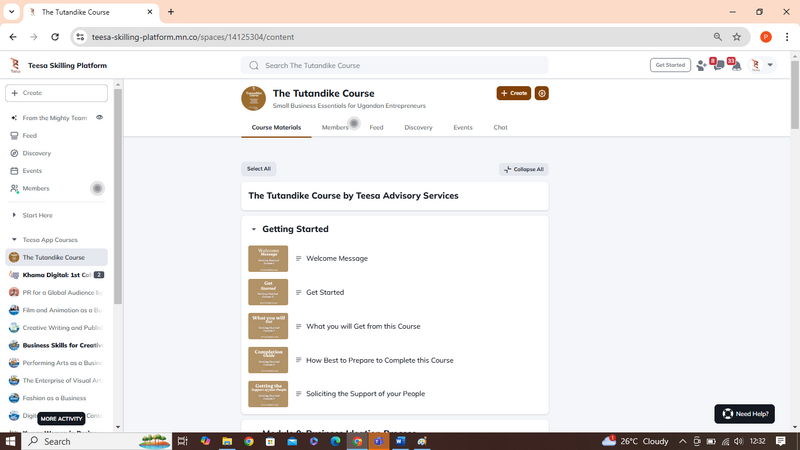Switch to Events tab in course
The image size is (800, 450).
pyautogui.click(x=463, y=128)
